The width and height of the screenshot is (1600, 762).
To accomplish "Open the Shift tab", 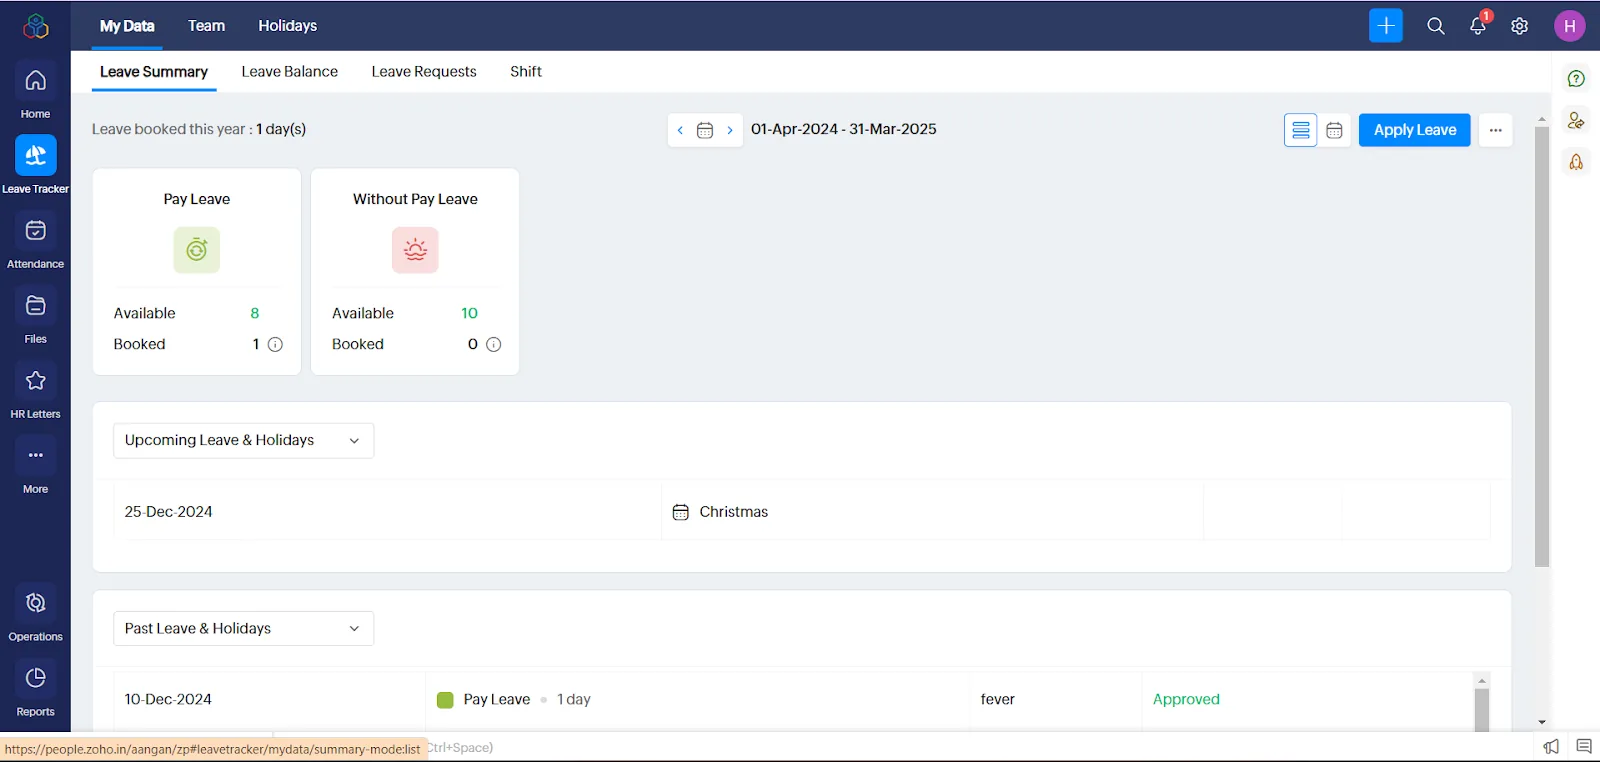I will [x=526, y=72].
